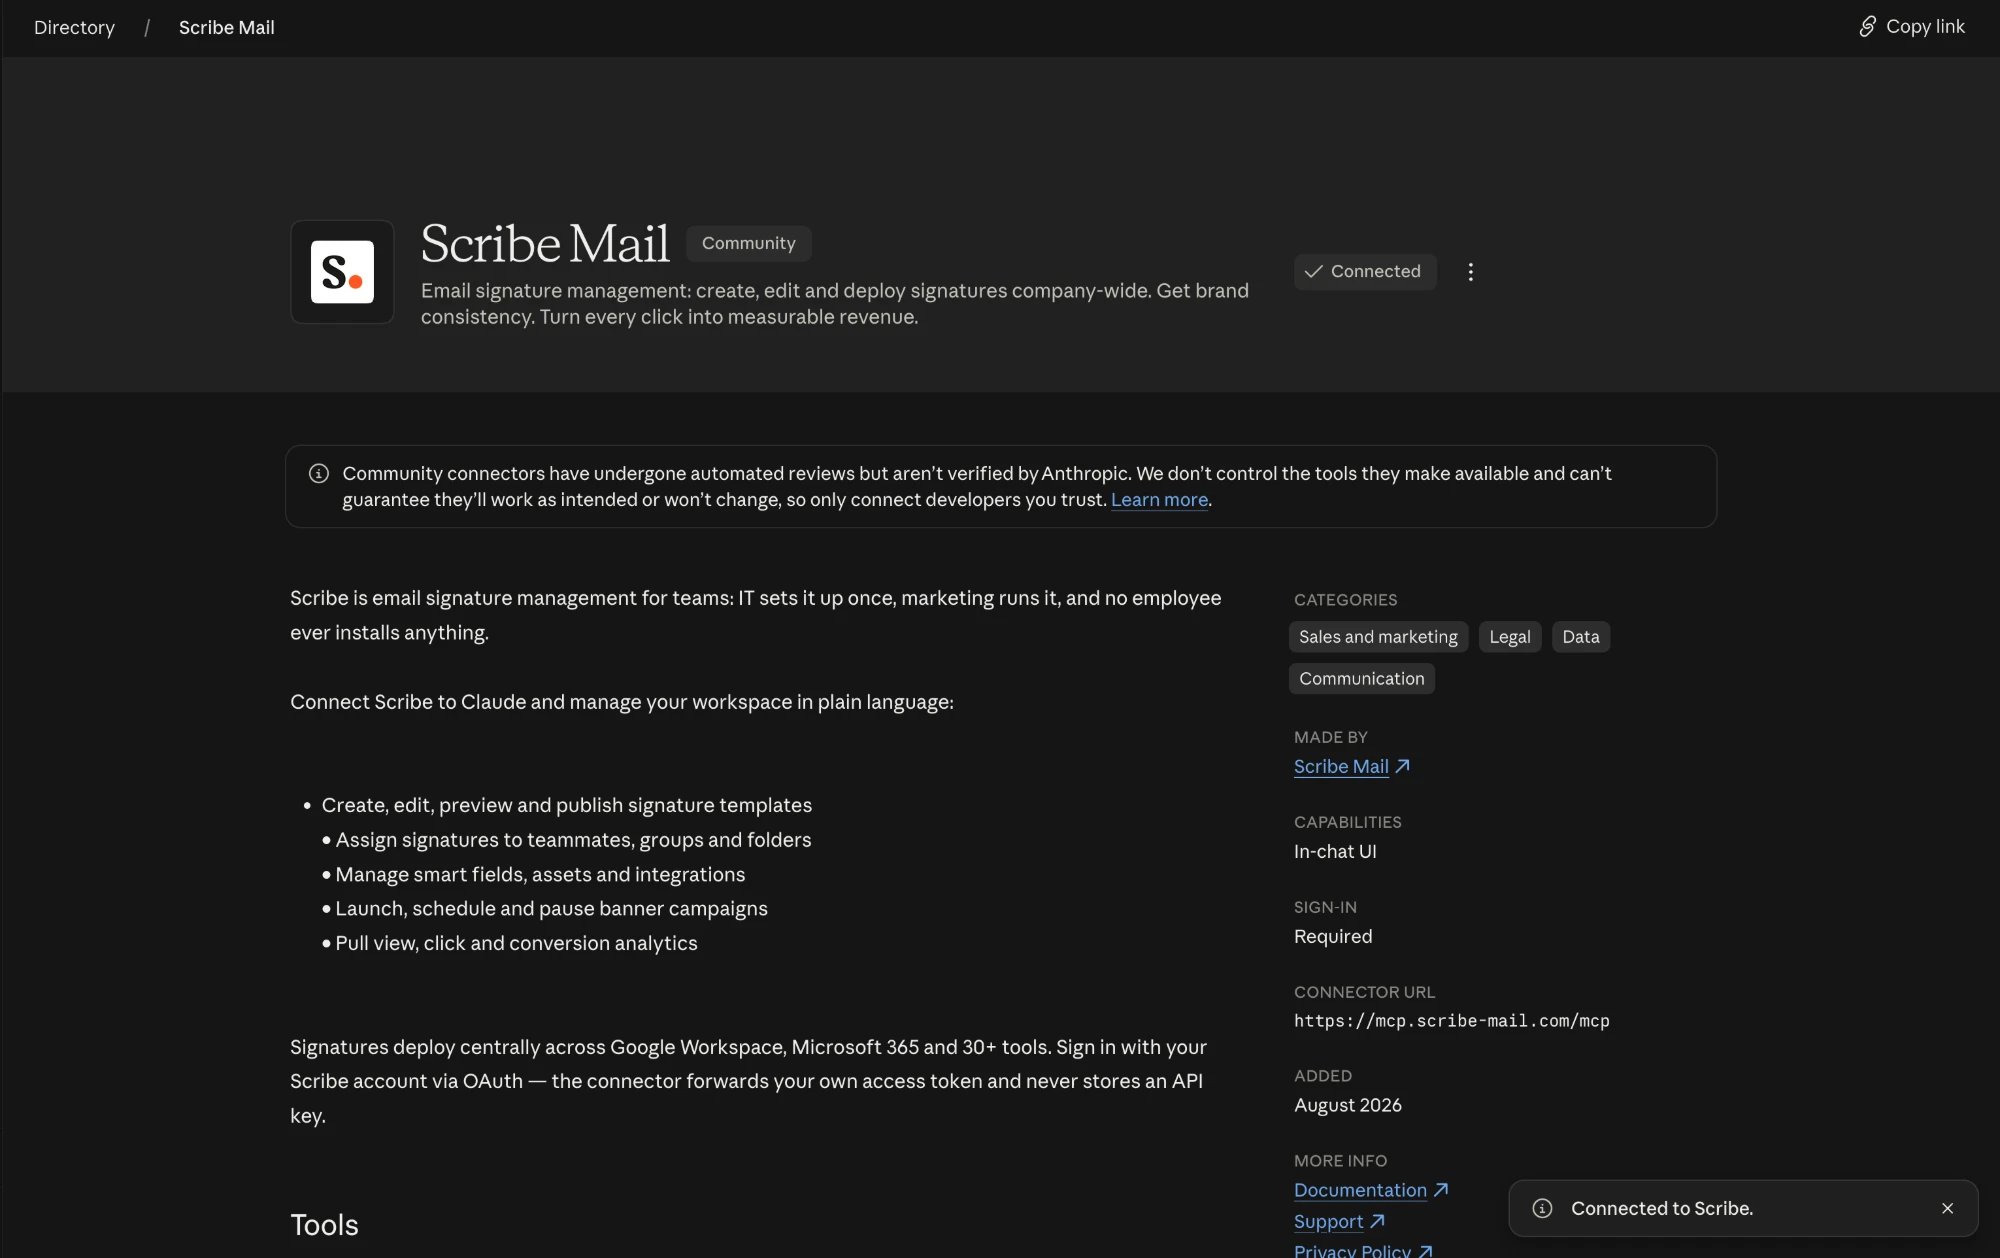This screenshot has height=1258, width=2000.
Task: Click 'Pull view, click and conversion analytics'
Action: (516, 943)
